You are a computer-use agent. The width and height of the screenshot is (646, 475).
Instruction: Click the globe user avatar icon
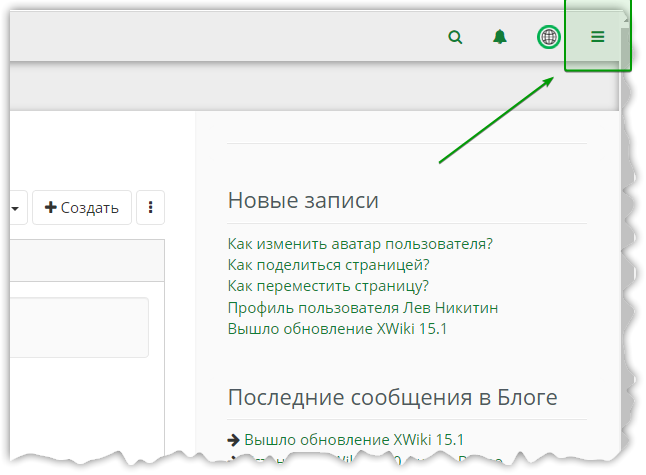[x=549, y=37]
